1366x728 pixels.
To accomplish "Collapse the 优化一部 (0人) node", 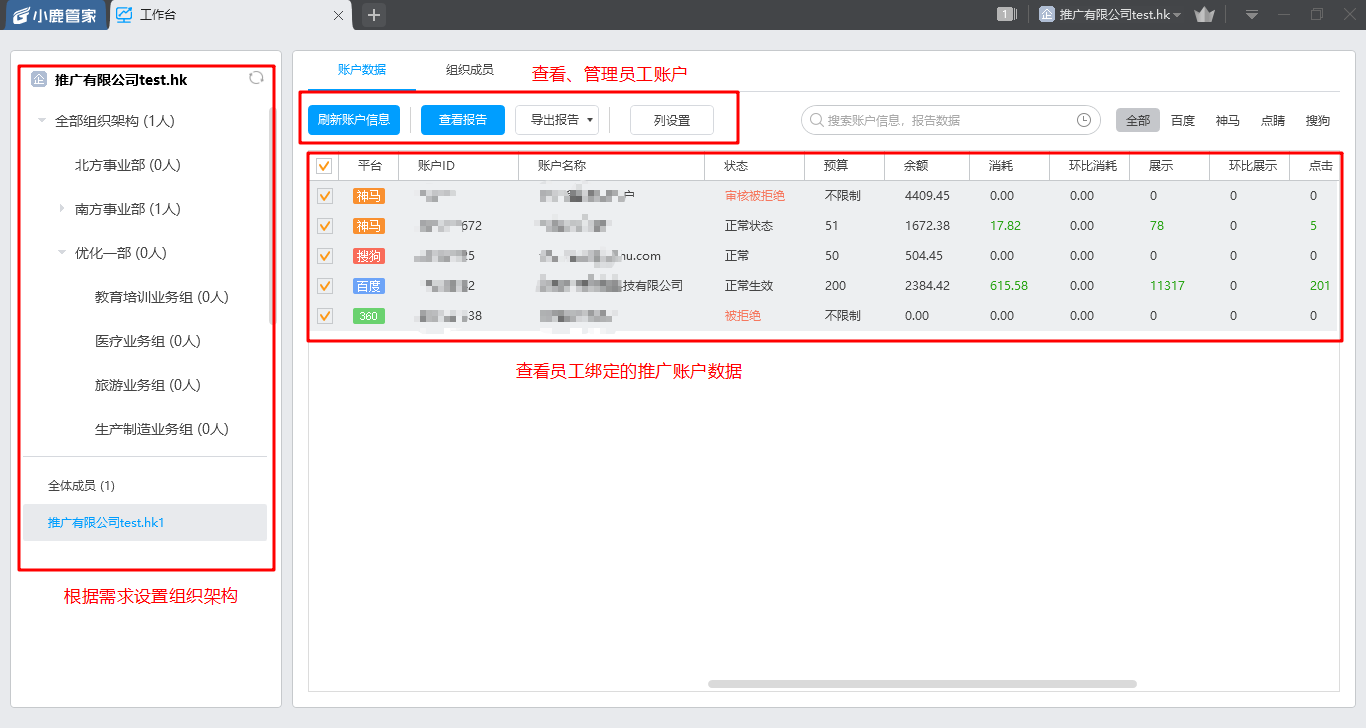I will click(x=62, y=253).
